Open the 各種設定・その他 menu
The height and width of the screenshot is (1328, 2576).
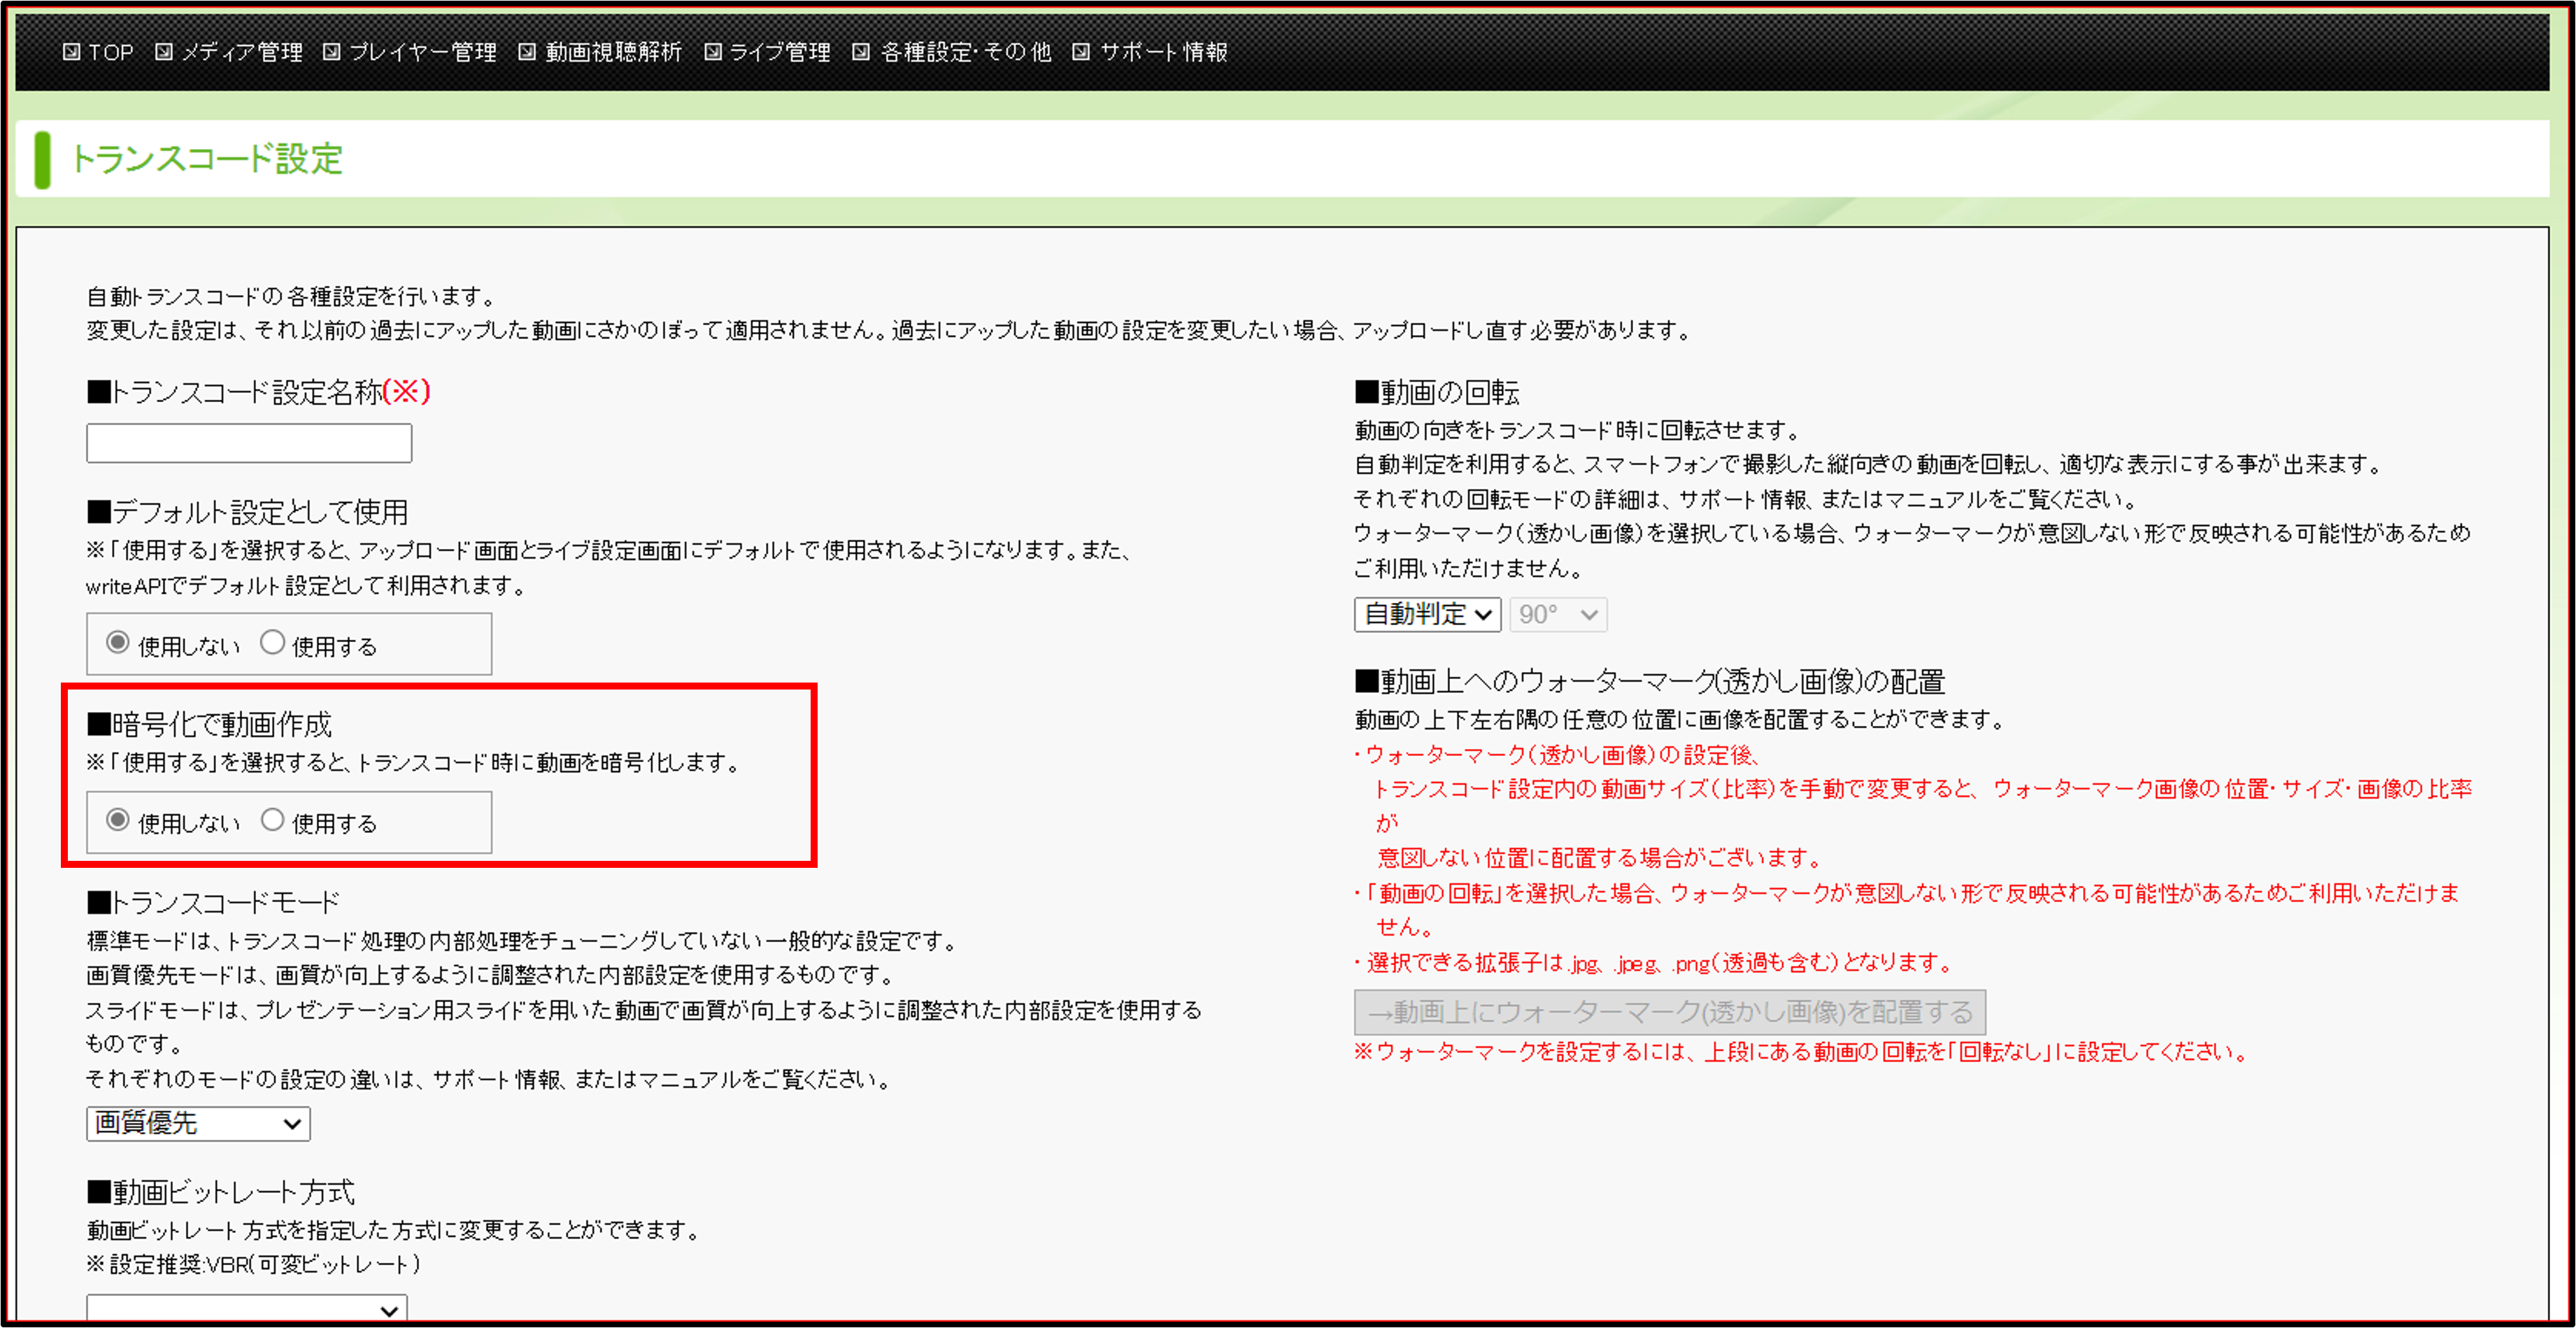[965, 52]
